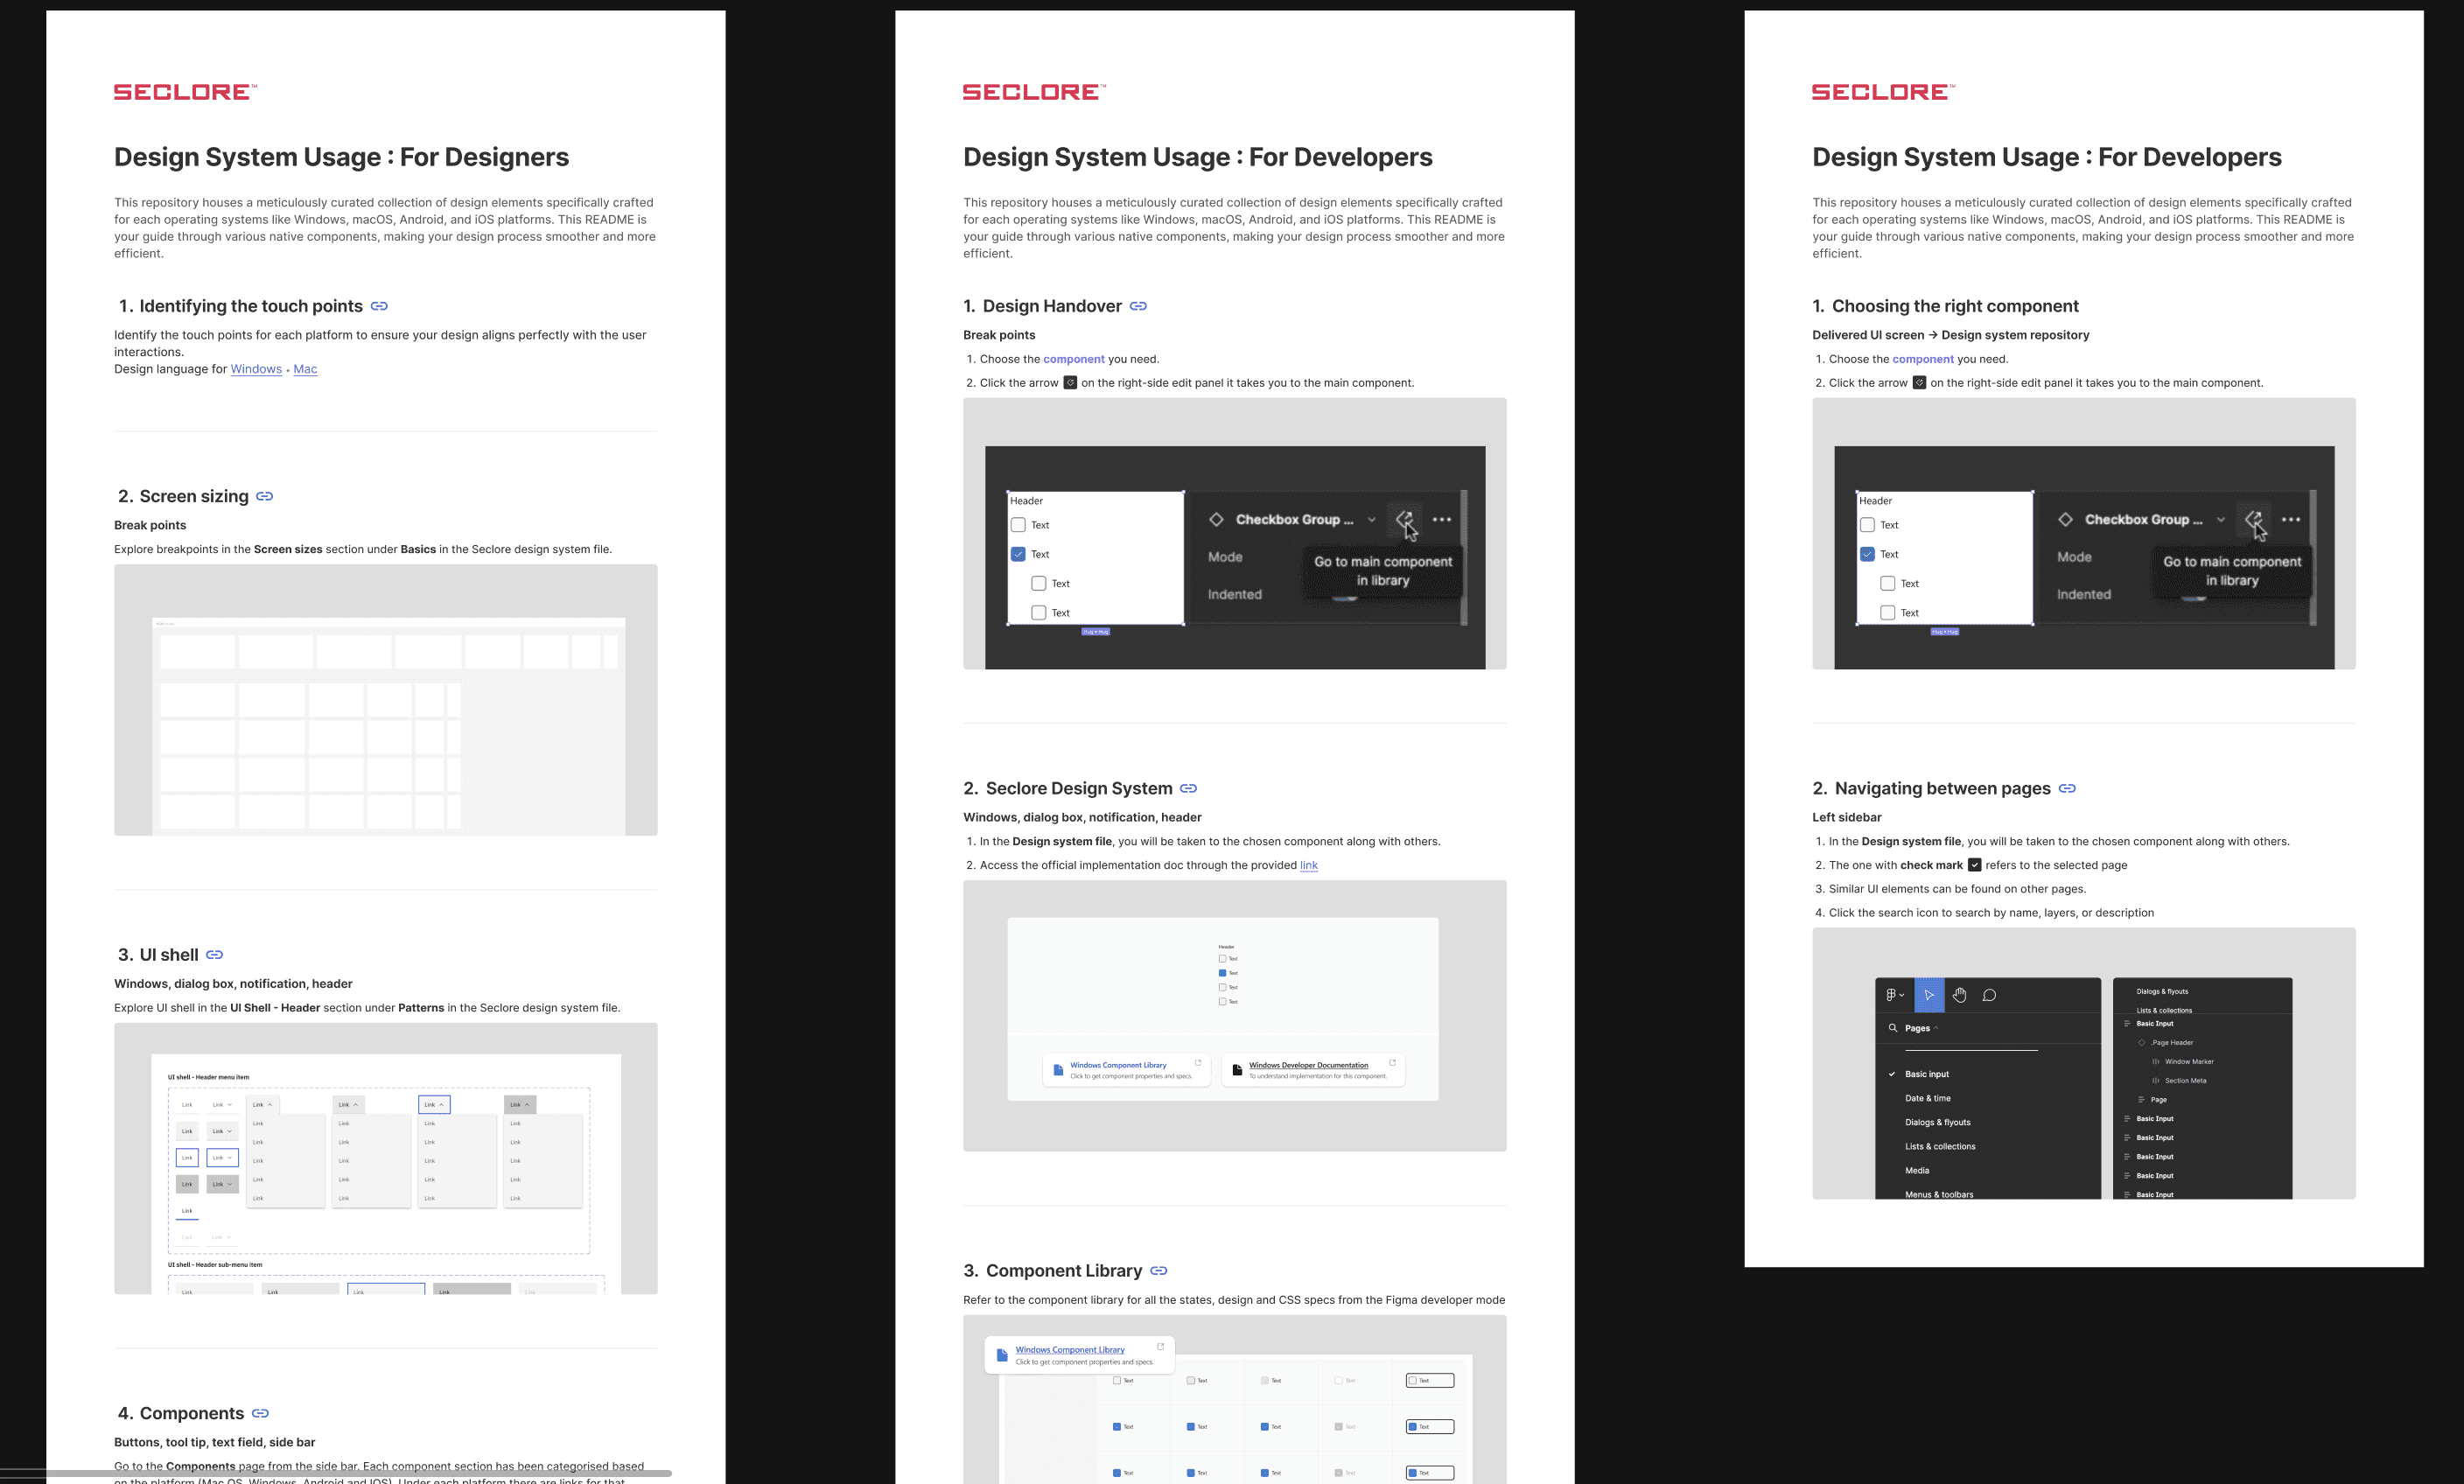Viewport: 2464px width, 1484px height.
Task: Open the Figma logo main menu dropdown
Action: (1894, 995)
